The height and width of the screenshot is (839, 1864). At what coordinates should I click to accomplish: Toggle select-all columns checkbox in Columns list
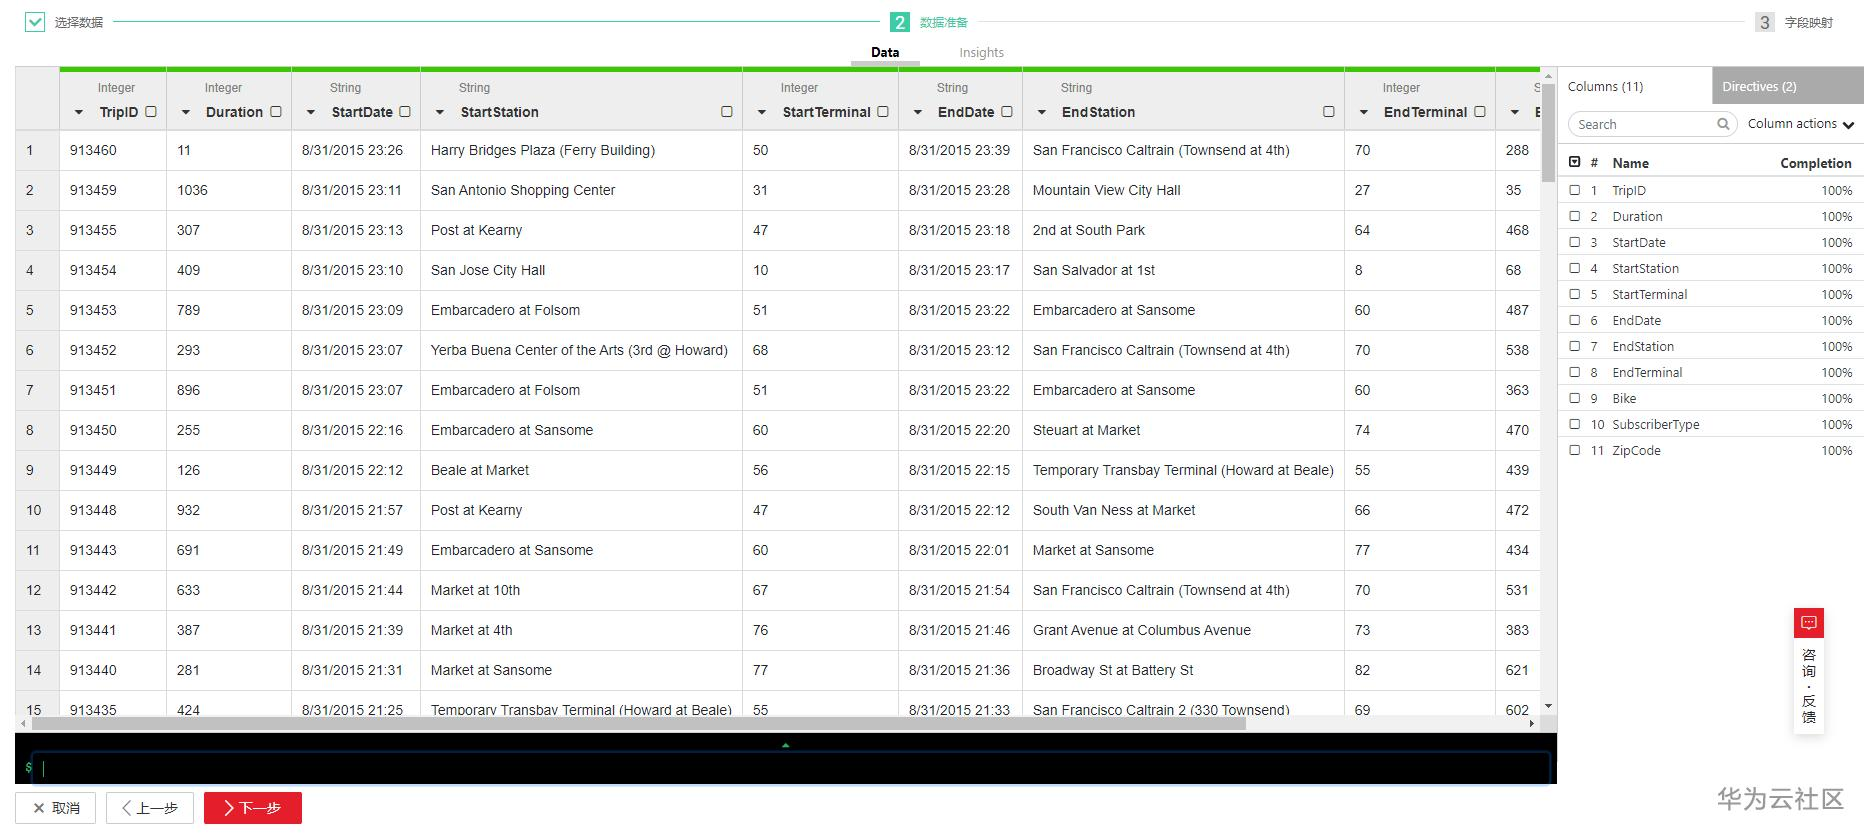coord(1575,162)
